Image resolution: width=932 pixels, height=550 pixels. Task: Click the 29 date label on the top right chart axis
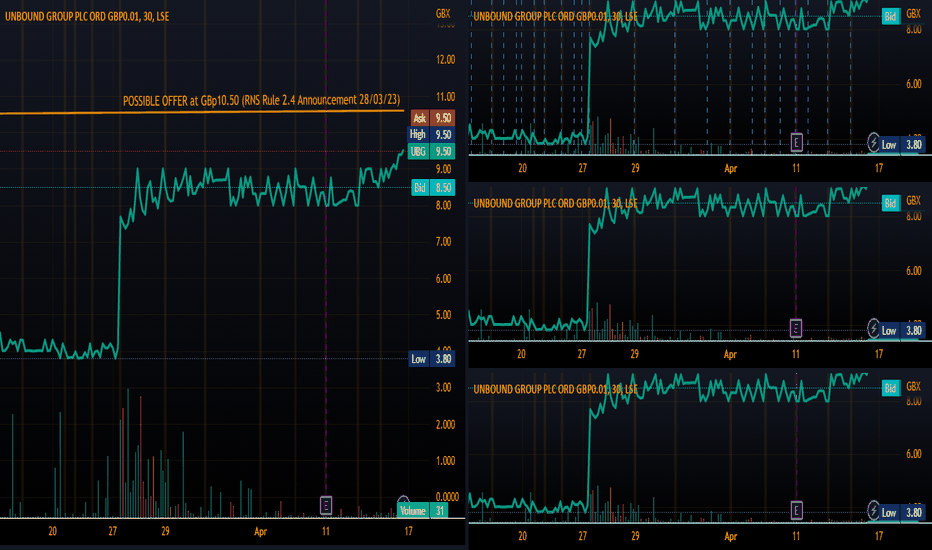click(635, 168)
